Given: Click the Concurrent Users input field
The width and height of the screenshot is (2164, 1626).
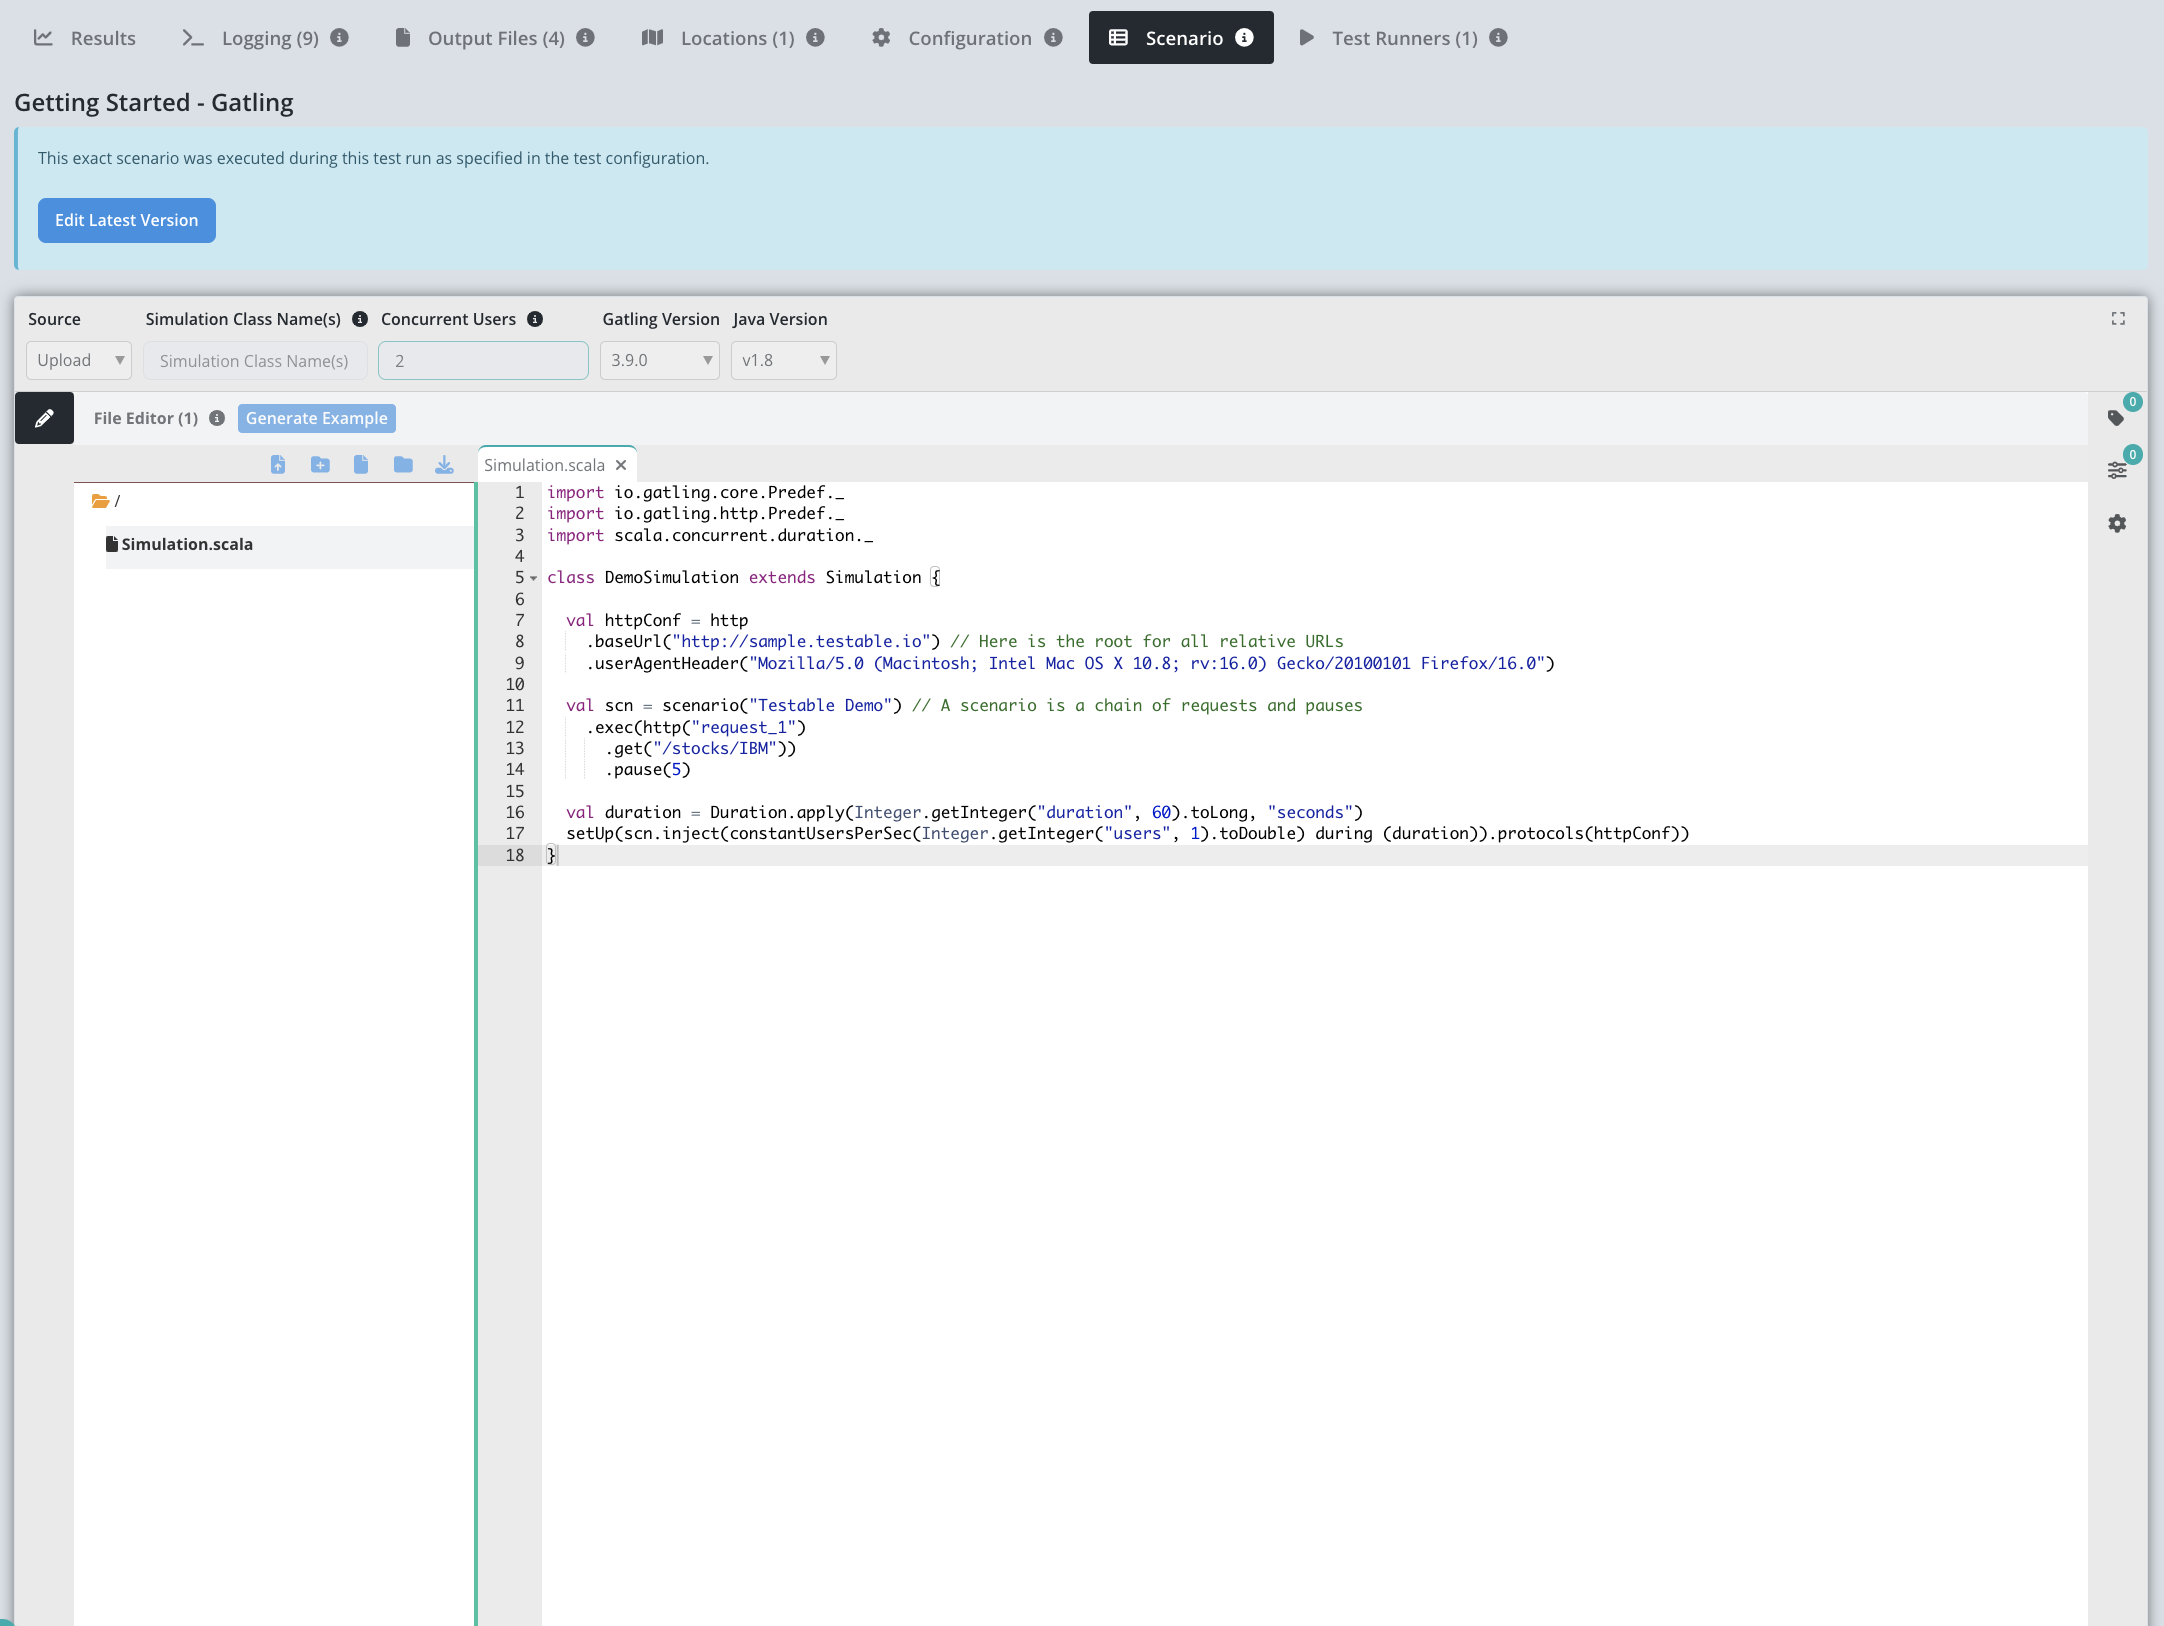Looking at the screenshot, I should click(483, 360).
